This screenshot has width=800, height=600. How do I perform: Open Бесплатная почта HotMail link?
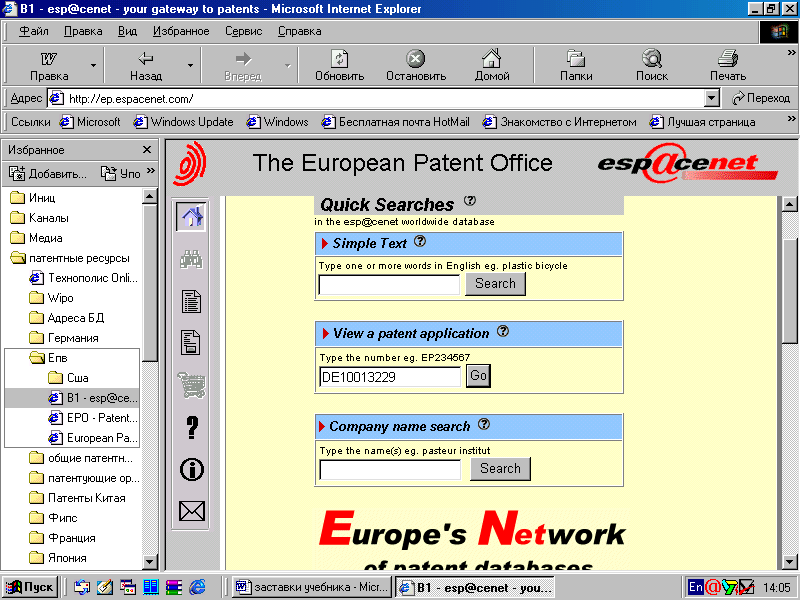(x=395, y=122)
